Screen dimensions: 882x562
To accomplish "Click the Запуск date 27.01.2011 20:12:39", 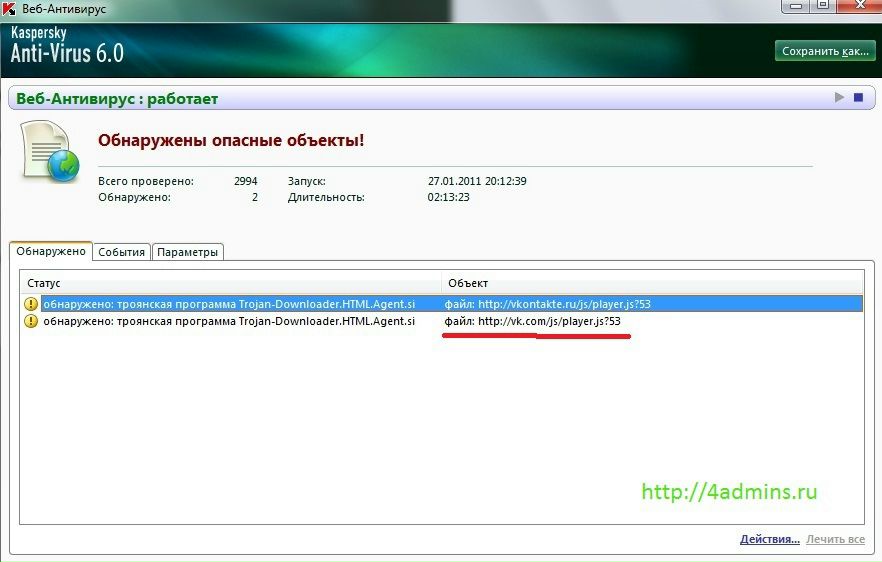I will click(477, 181).
